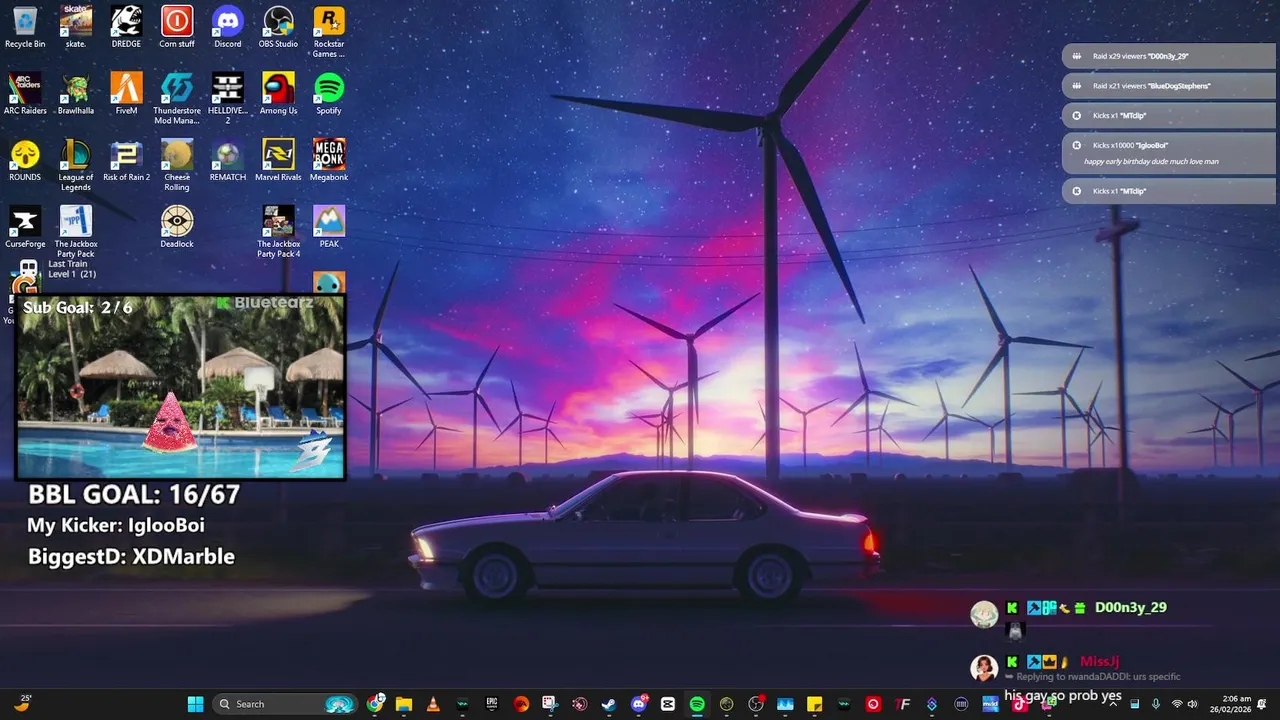Open Wi-Fi network settings in tray
This screenshot has height=720, width=1280.
point(1177,704)
